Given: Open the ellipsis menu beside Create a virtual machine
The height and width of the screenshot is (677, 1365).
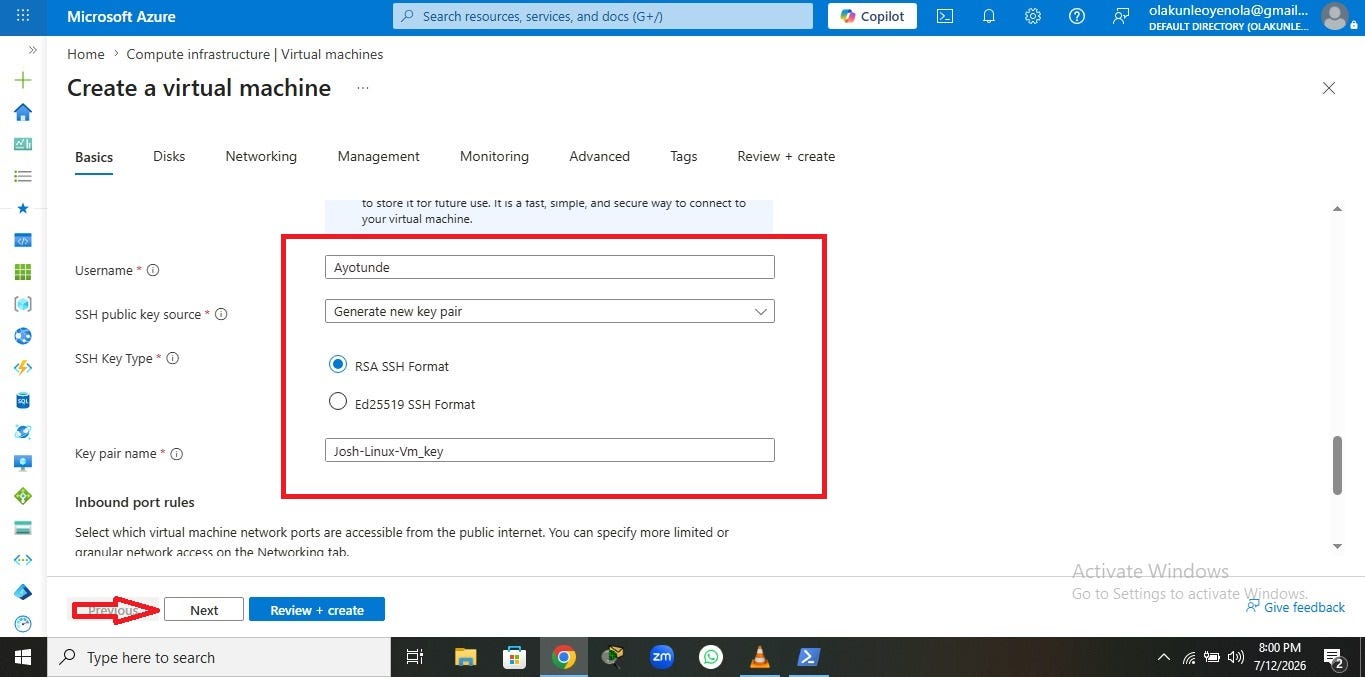Looking at the screenshot, I should coord(363,88).
